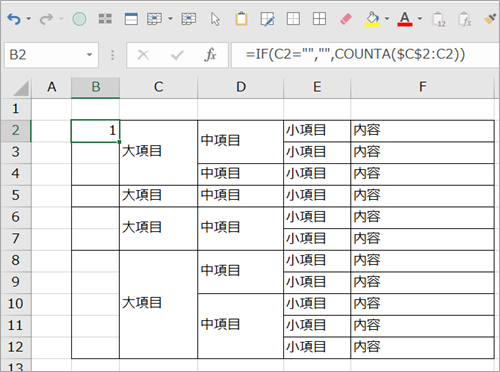This screenshot has height=372, width=500.
Task: Activate the Select Objects pointer tool
Action: pos(215,19)
